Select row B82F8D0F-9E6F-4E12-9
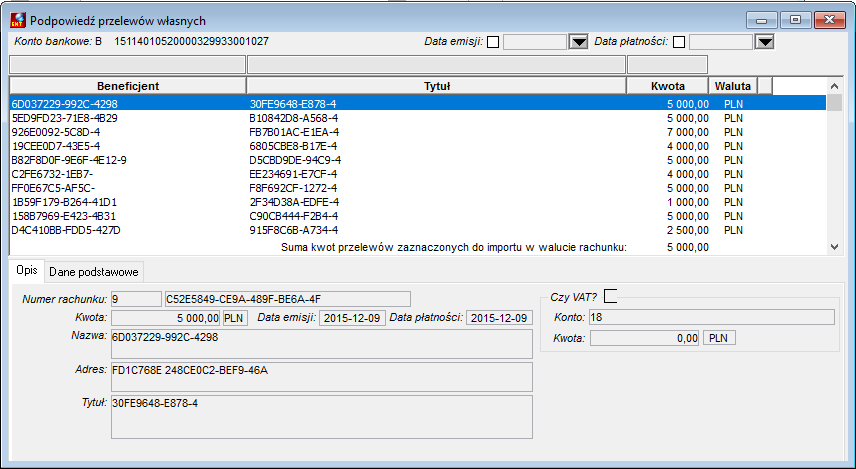This screenshot has height=469, width=856. (418, 160)
